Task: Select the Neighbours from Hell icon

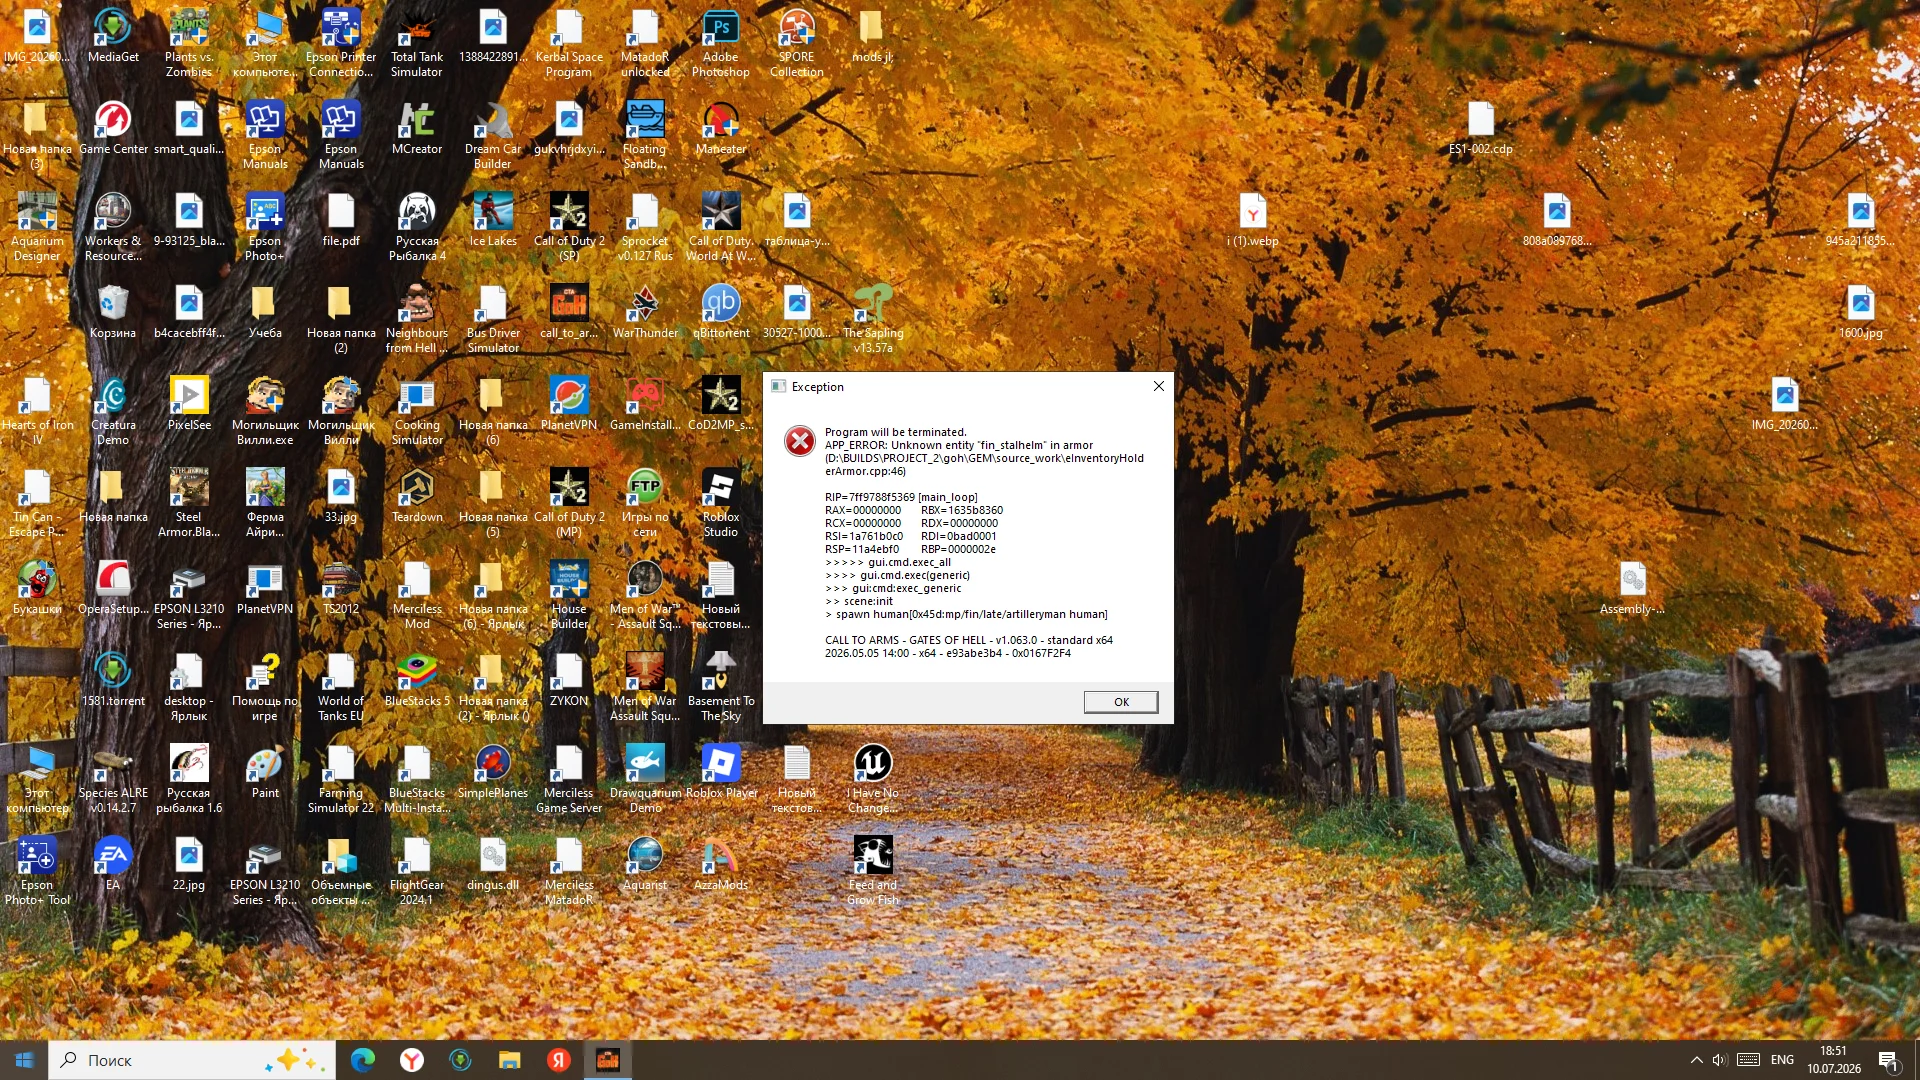Action: [417, 319]
